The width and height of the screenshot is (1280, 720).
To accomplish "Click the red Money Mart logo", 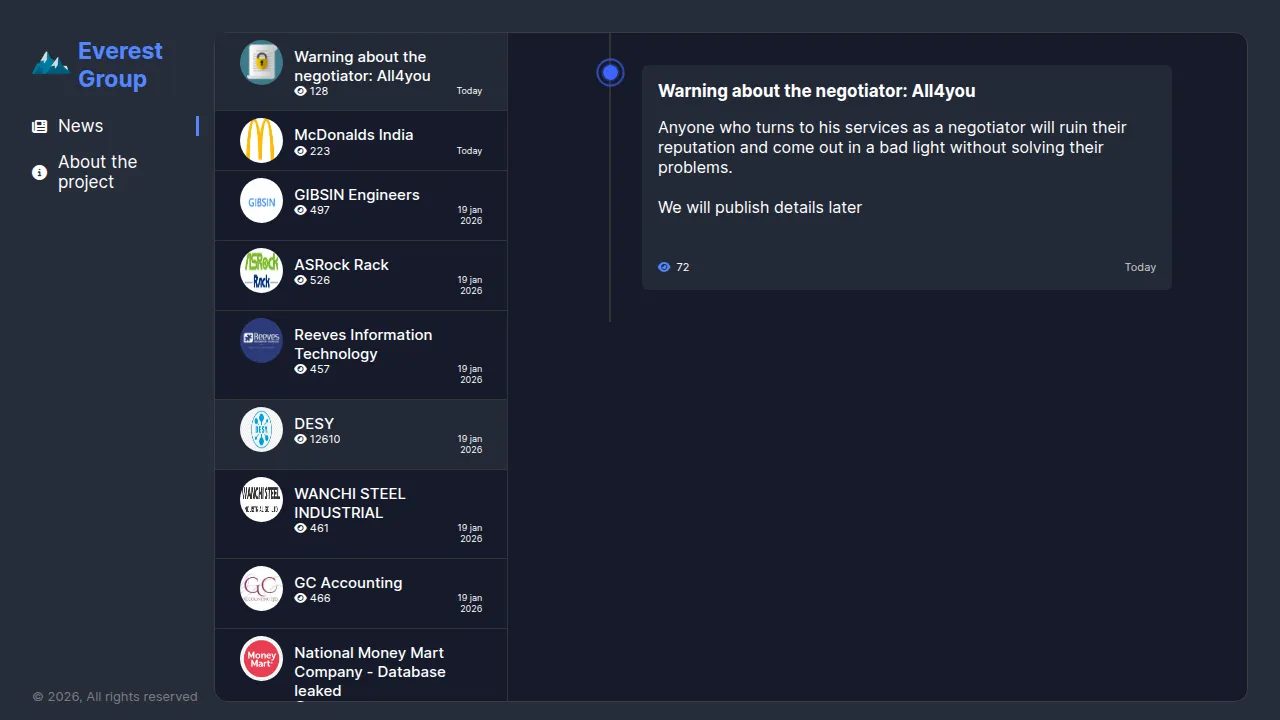I will (261, 658).
